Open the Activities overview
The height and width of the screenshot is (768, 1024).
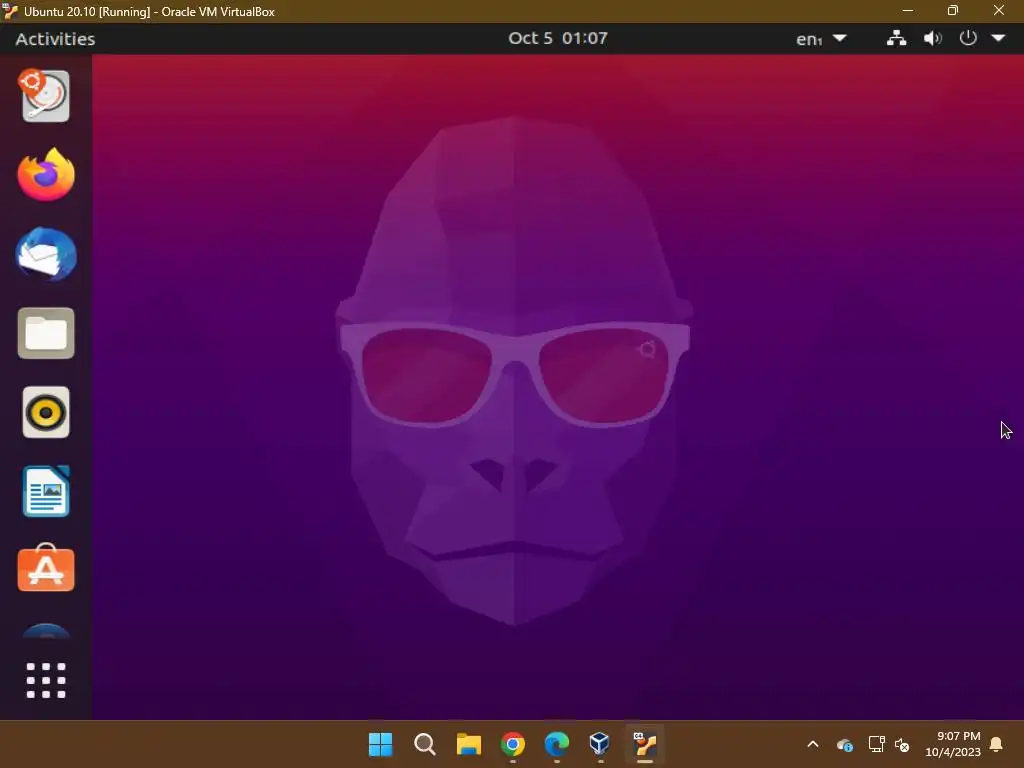[x=55, y=39]
